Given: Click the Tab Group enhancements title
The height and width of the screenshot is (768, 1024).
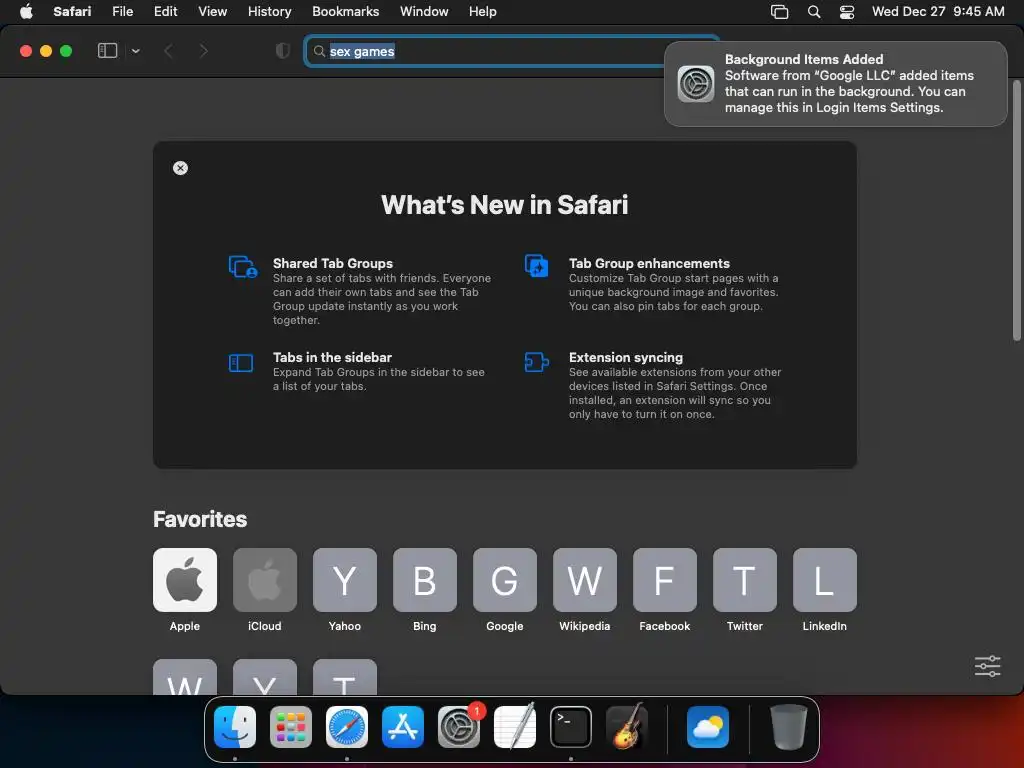Looking at the screenshot, I should tap(649, 263).
